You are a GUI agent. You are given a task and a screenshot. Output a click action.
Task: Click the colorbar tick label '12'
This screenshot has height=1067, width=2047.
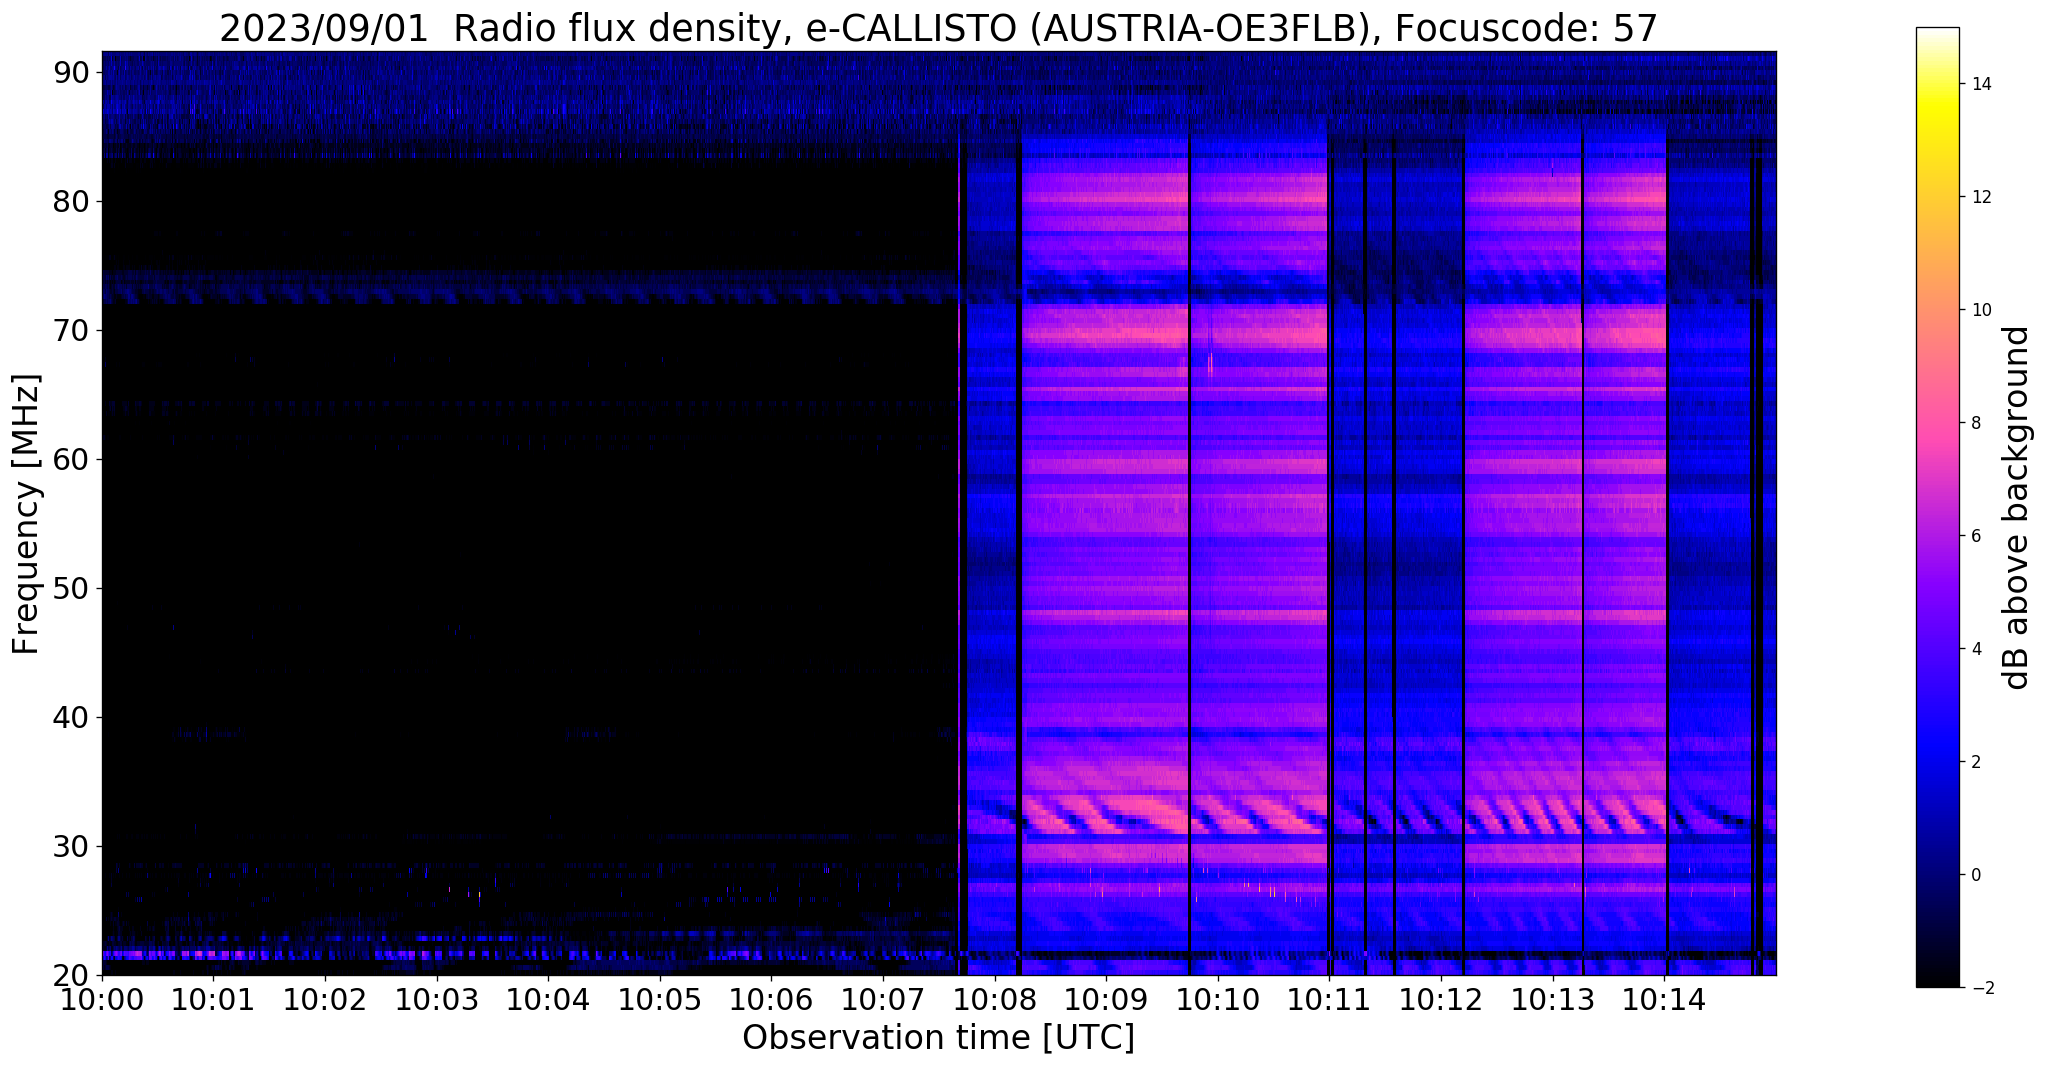pos(1980,197)
